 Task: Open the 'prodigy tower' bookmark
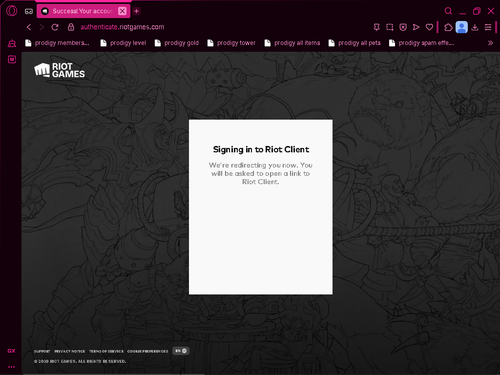[231, 43]
